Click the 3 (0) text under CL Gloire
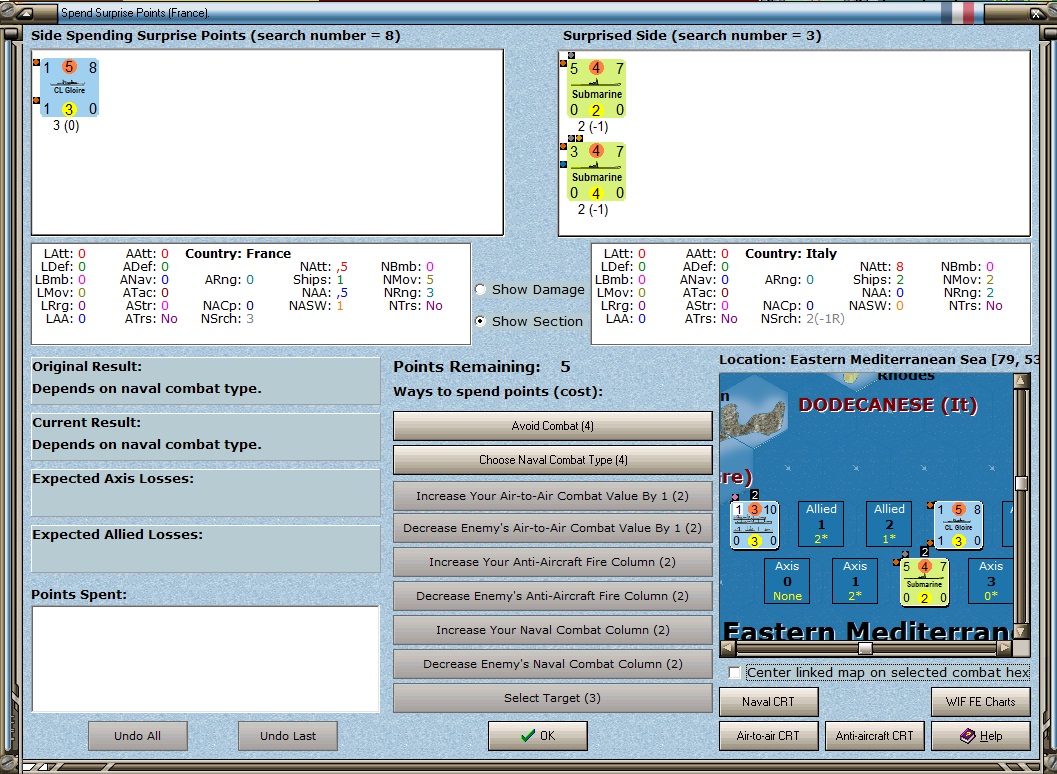The image size is (1057, 774). tap(66, 125)
